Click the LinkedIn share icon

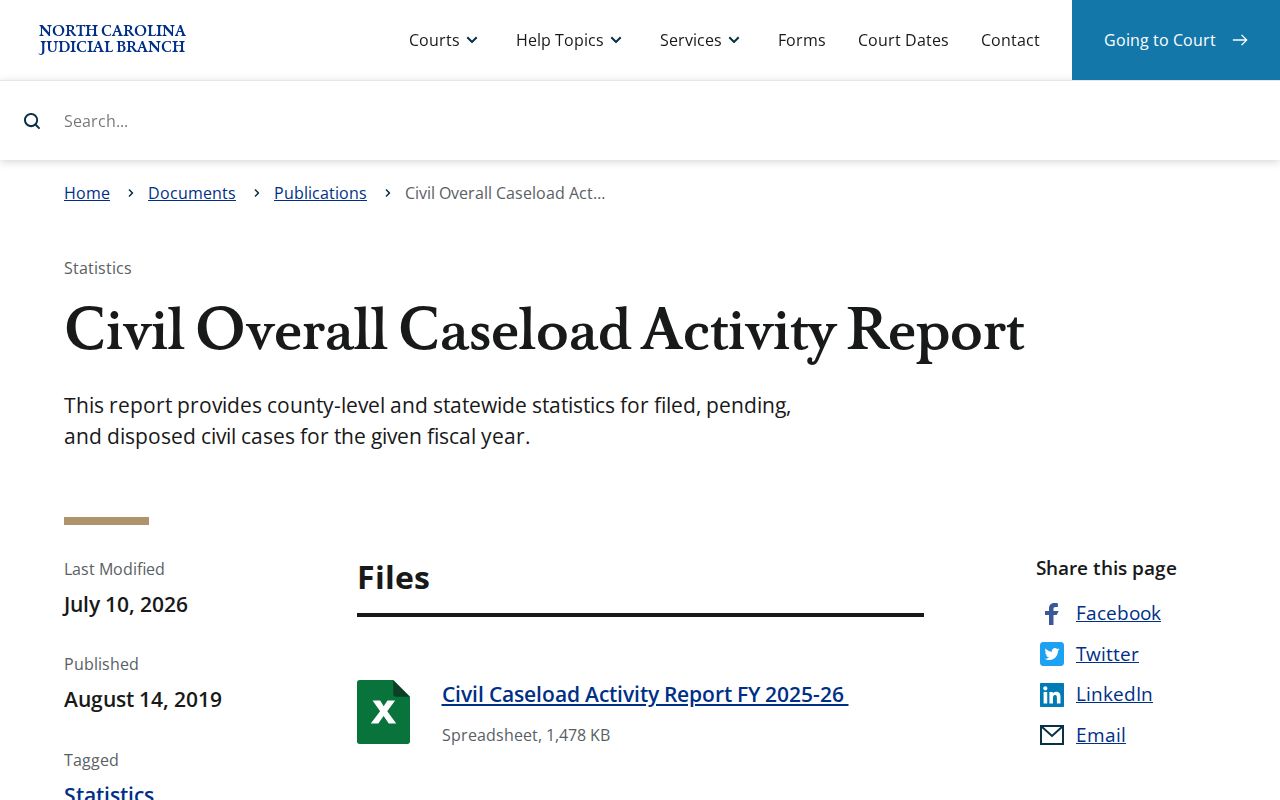tap(1051, 694)
